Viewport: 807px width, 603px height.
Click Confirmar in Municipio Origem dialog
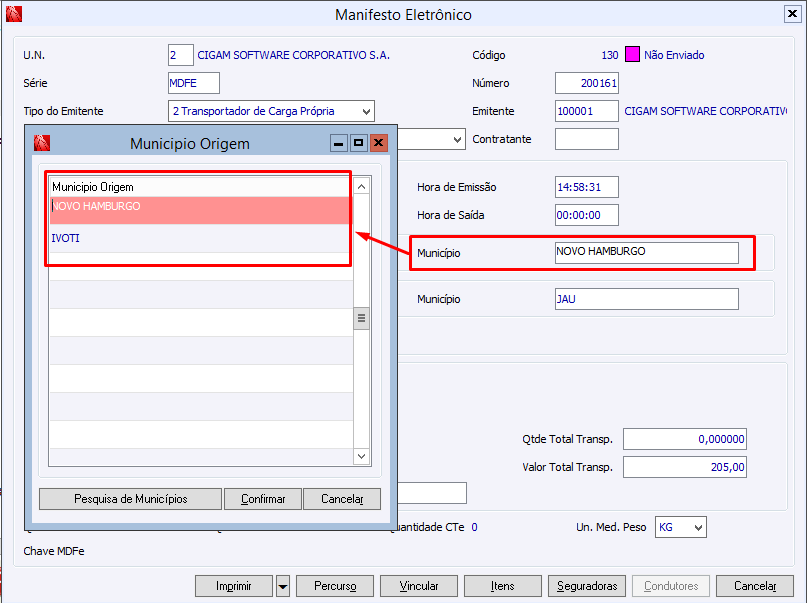263,499
